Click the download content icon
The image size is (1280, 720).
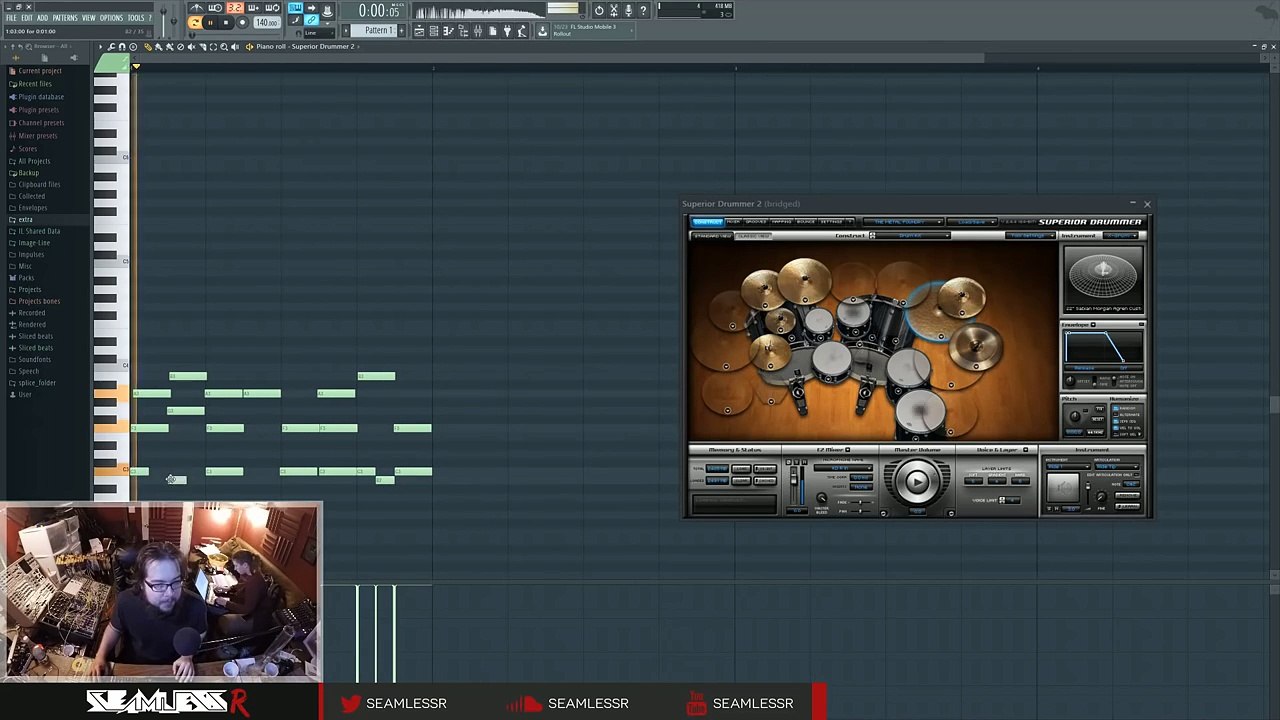(x=542, y=31)
